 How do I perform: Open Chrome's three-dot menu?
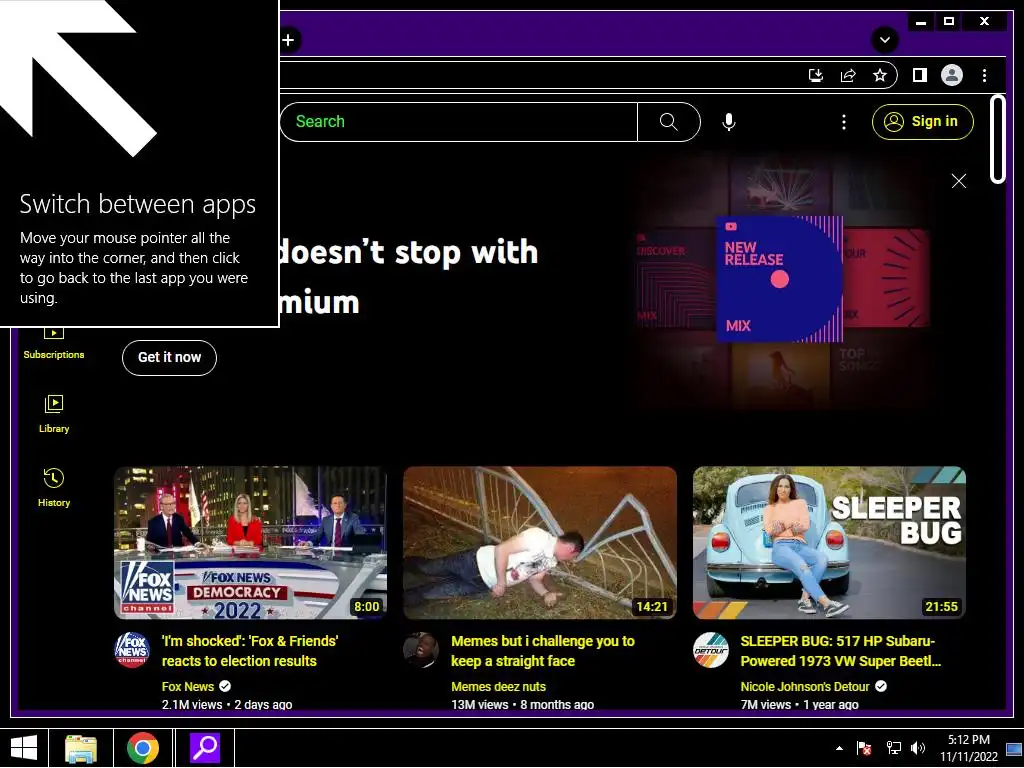tap(984, 76)
